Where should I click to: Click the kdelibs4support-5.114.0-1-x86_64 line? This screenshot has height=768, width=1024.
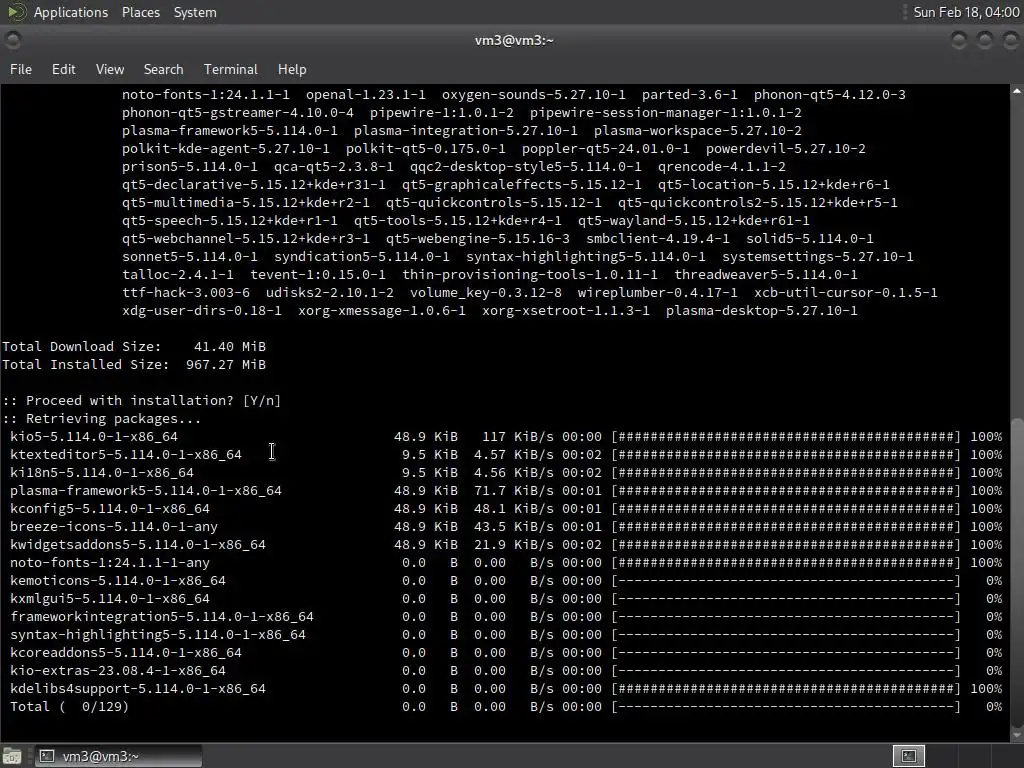pos(505,688)
